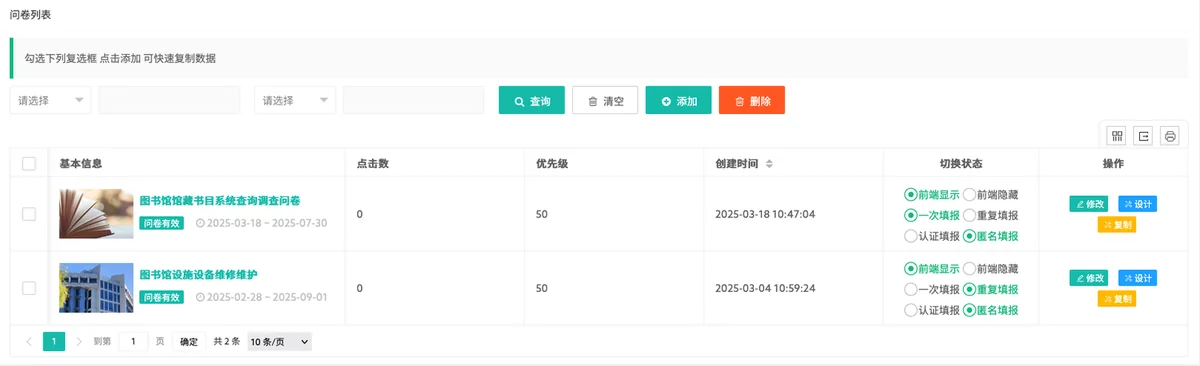This screenshot has width=1200, height=366.
Task: Click the 共 2 条 total count text
Action: (x=227, y=341)
